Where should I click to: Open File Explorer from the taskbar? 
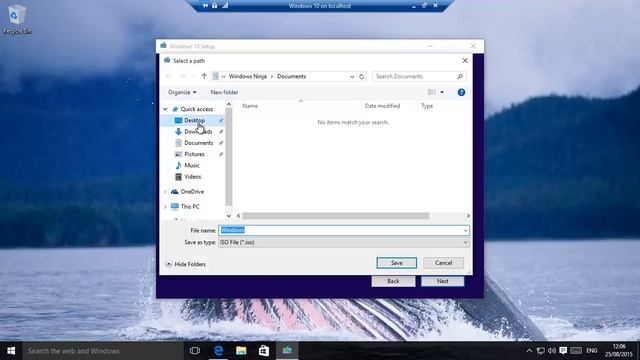coord(241,351)
